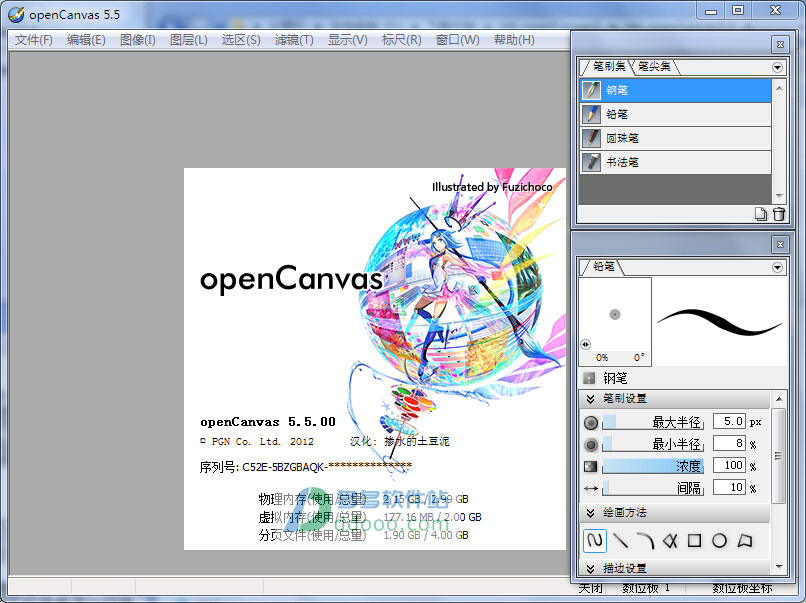This screenshot has width=806, height=603.
Task: Click the 浓度 value field 100
Action: 729,465
